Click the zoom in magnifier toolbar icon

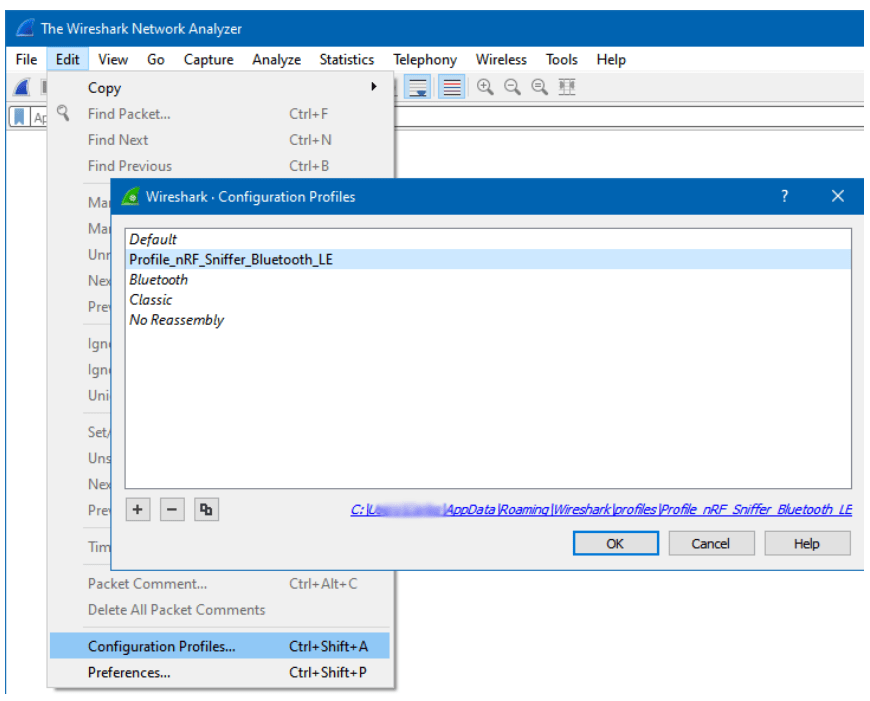point(485,87)
